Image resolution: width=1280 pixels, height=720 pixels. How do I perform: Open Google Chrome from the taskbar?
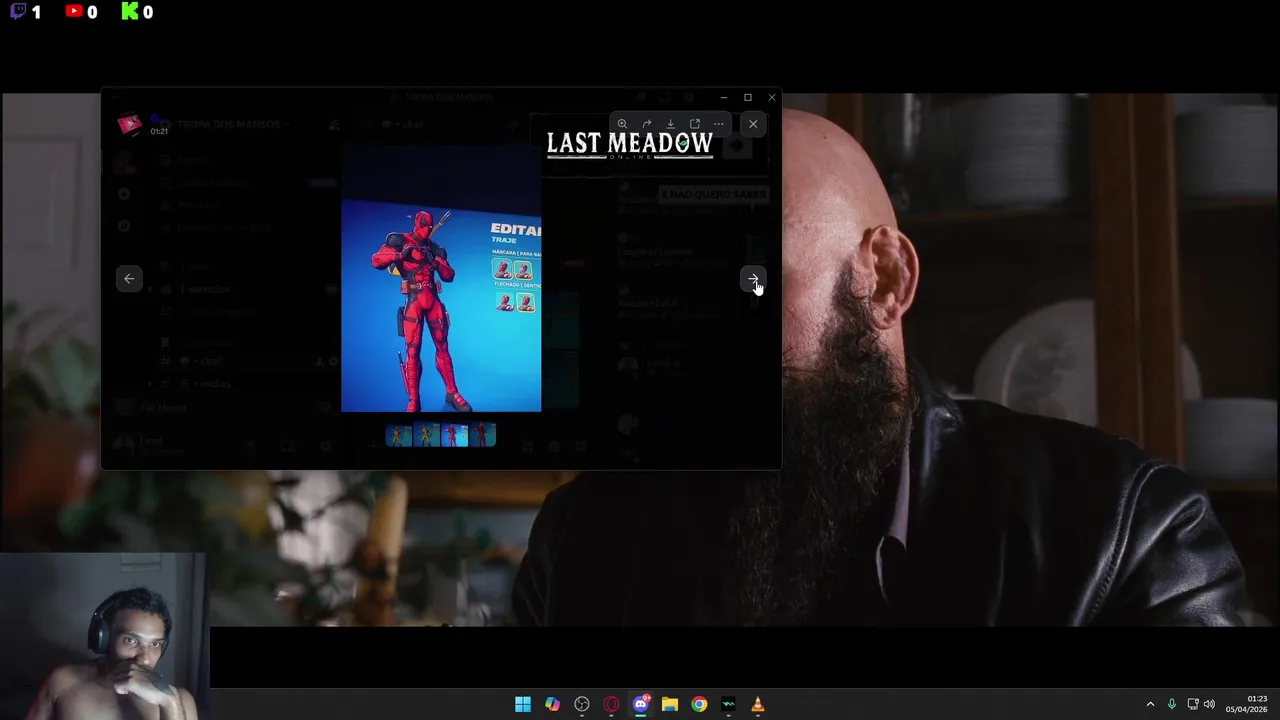[x=699, y=705]
